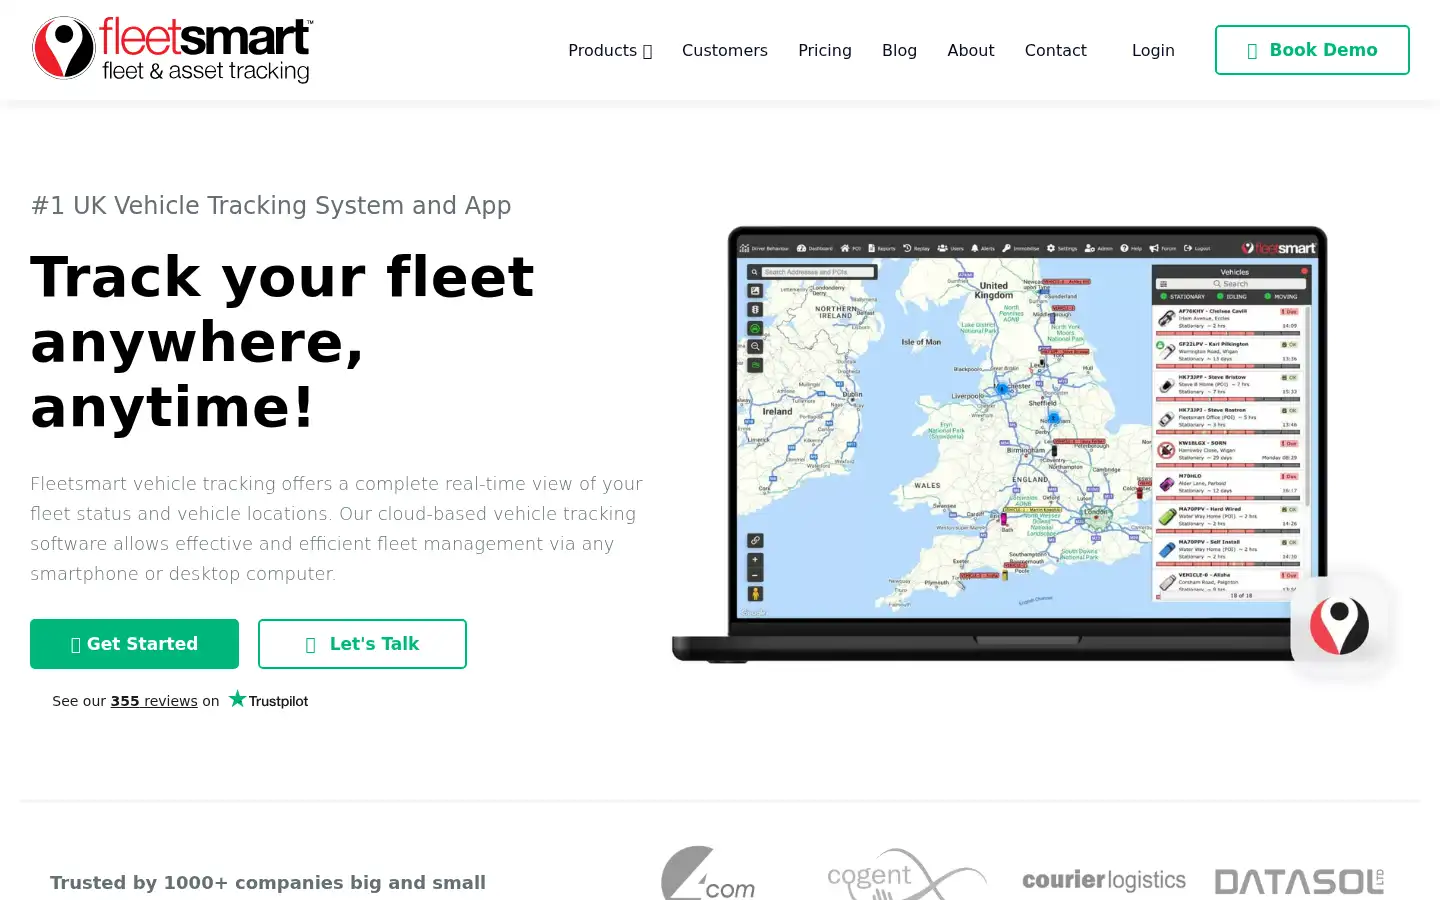Open the Contact page
Image resolution: width=1440 pixels, height=900 pixels.
(1055, 50)
